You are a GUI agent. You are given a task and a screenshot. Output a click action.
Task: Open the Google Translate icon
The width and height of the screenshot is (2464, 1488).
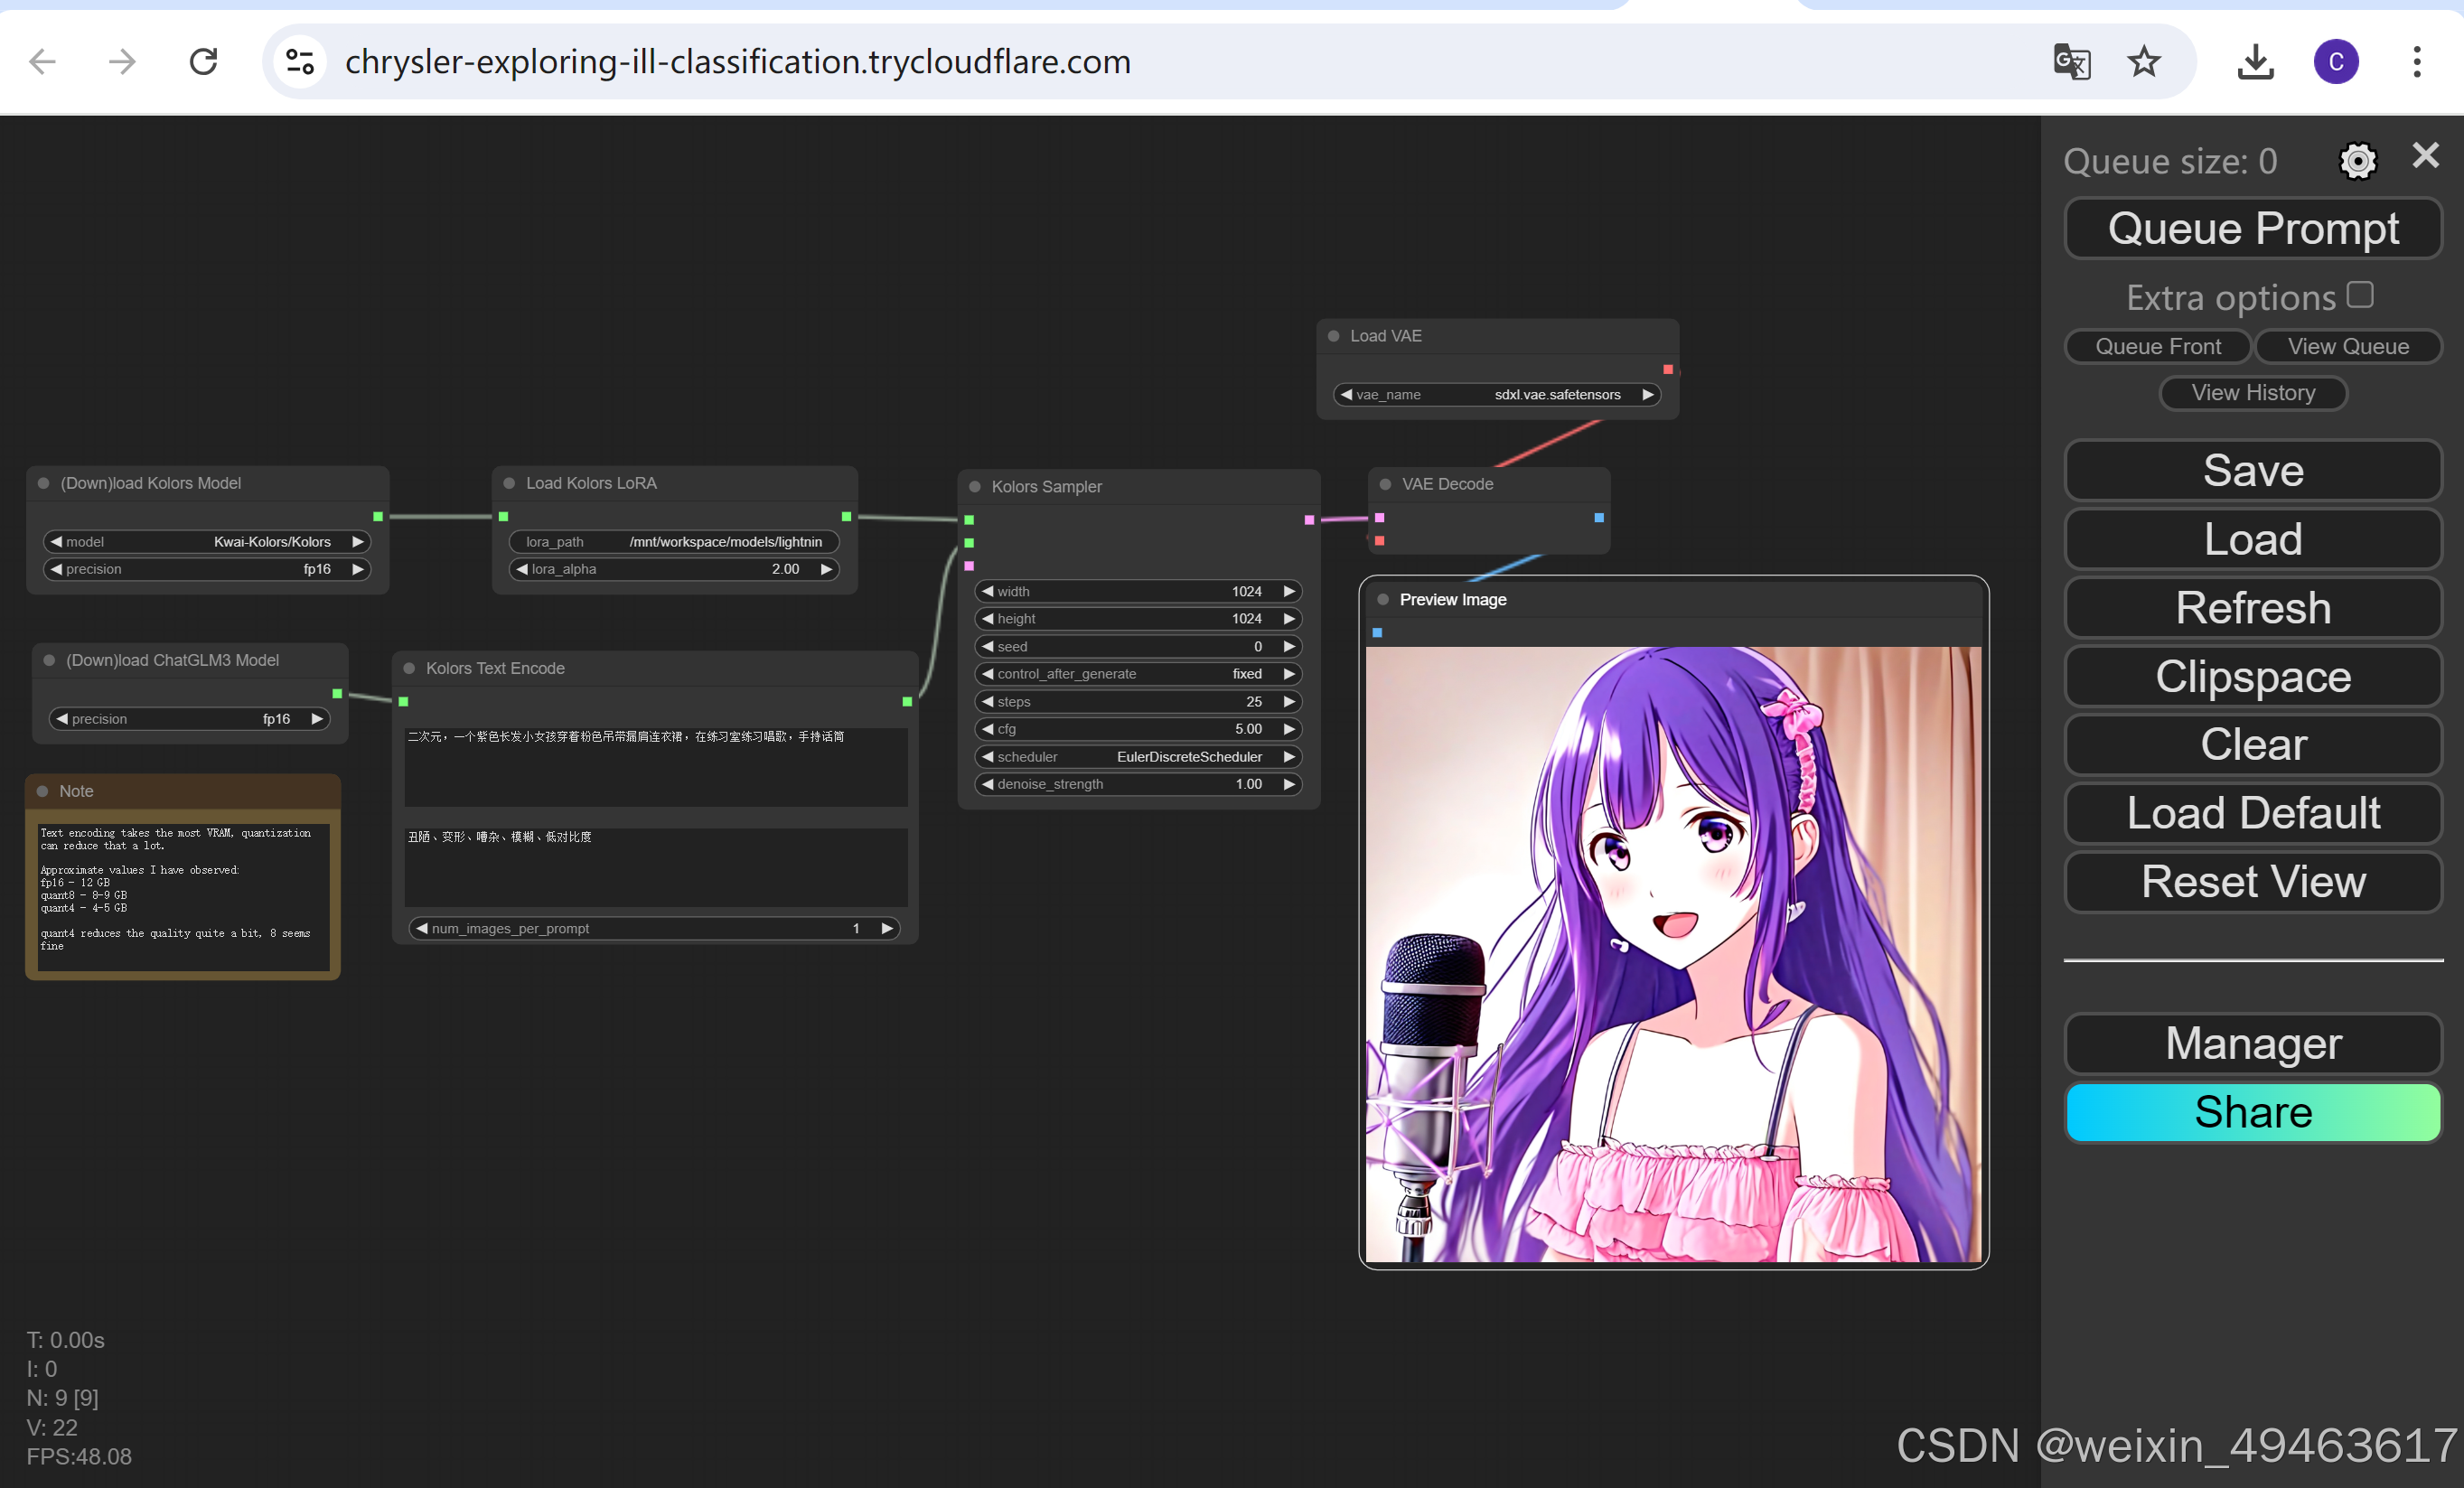tap(2071, 62)
